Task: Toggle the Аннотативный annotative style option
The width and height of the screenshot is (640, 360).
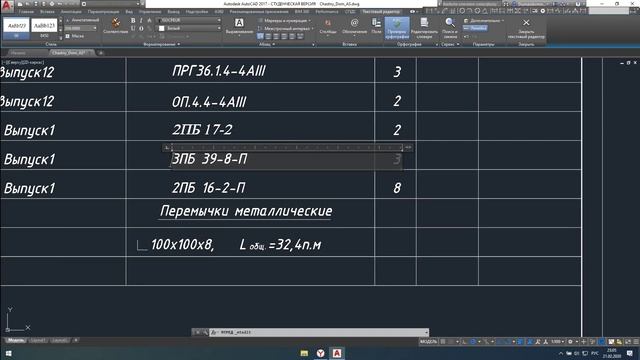Action: [x=82, y=20]
